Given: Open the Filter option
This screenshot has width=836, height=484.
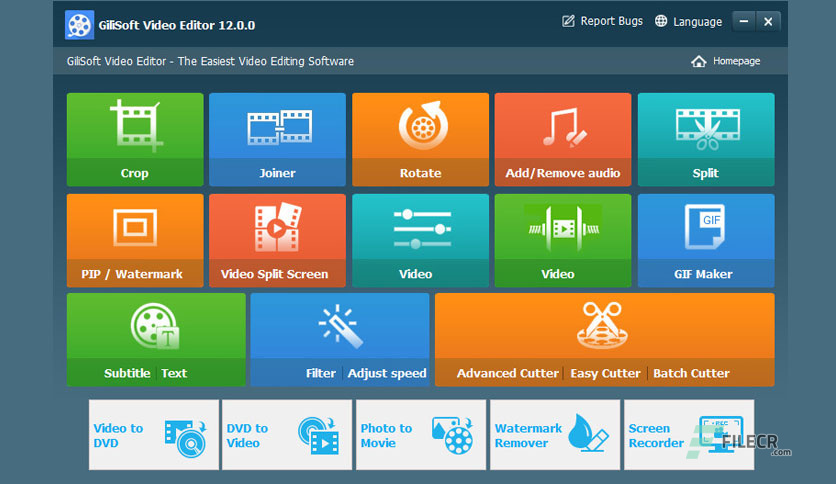Looking at the screenshot, I should pos(320,373).
